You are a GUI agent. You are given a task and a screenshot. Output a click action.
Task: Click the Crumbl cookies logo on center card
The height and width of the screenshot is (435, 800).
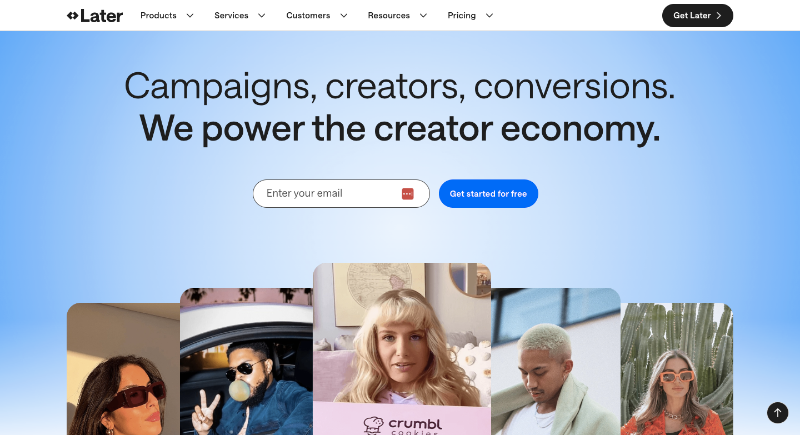pos(403,425)
